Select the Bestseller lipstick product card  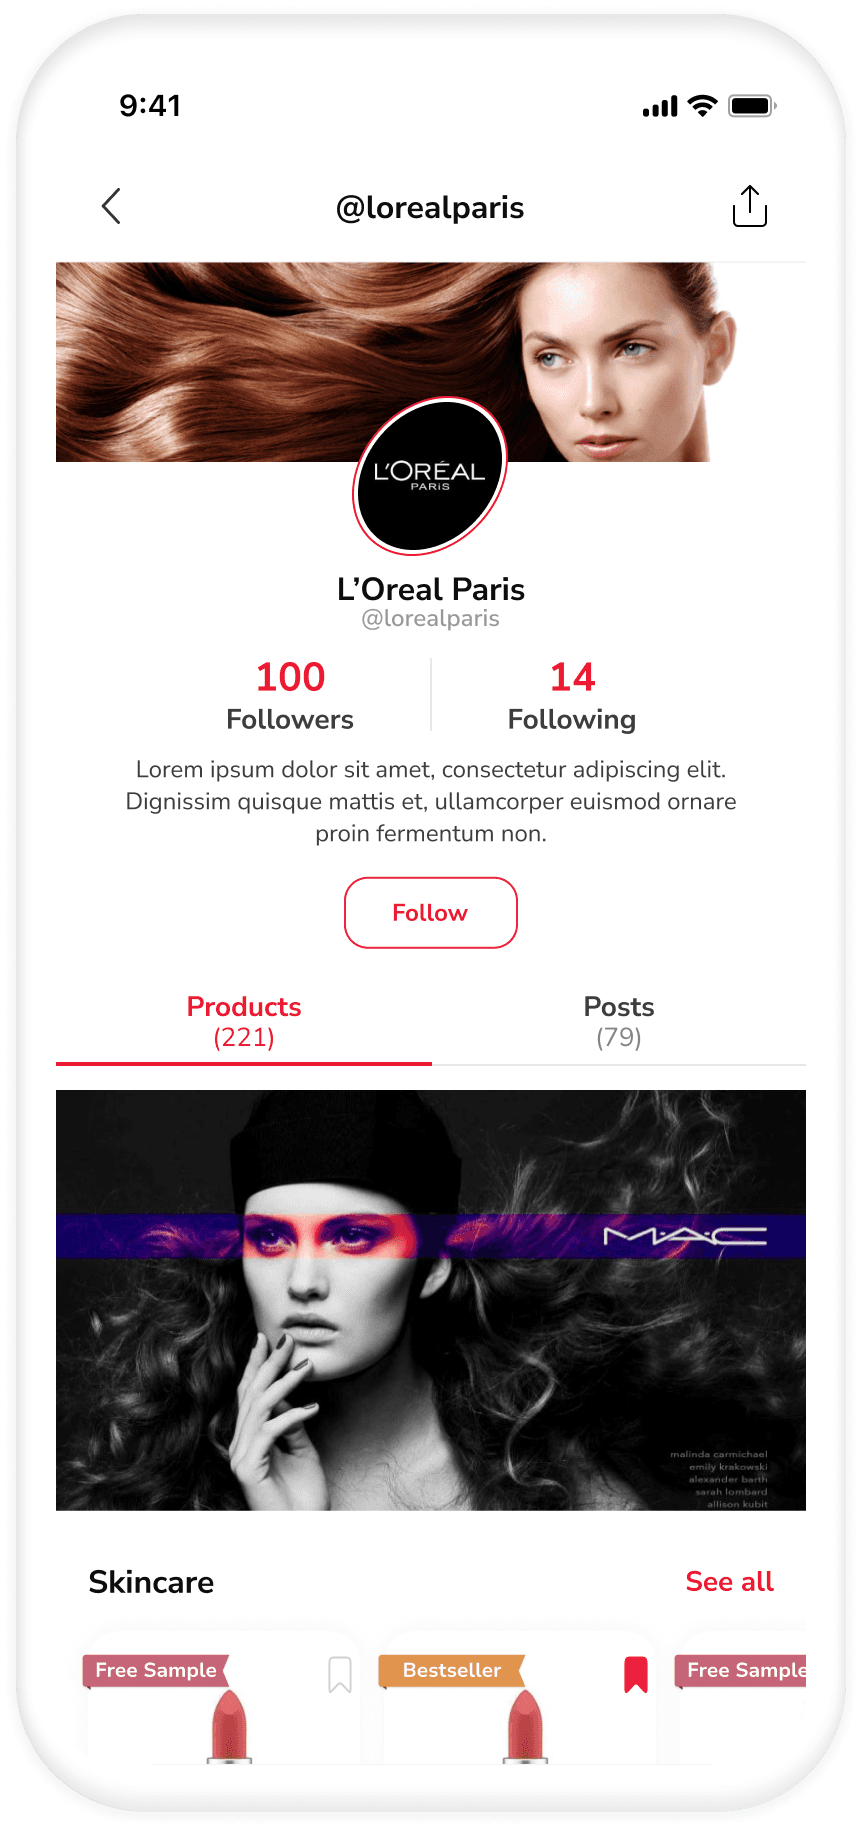pyautogui.click(x=520, y=1700)
